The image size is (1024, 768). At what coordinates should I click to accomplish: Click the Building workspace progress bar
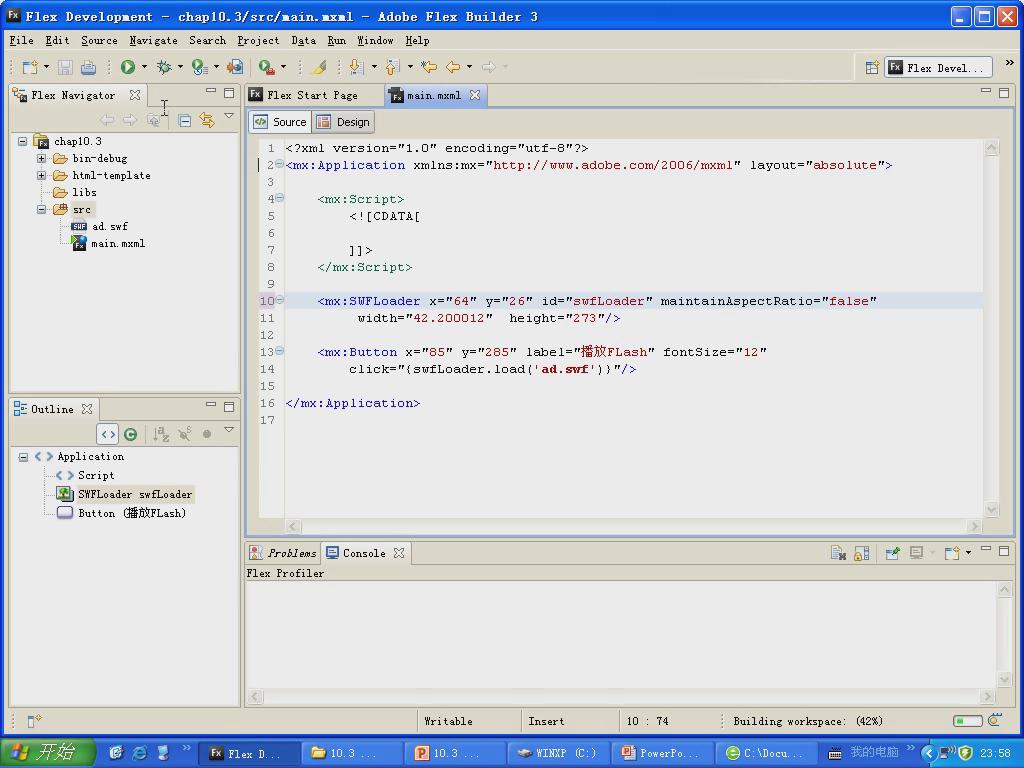pyautogui.click(x=968, y=721)
